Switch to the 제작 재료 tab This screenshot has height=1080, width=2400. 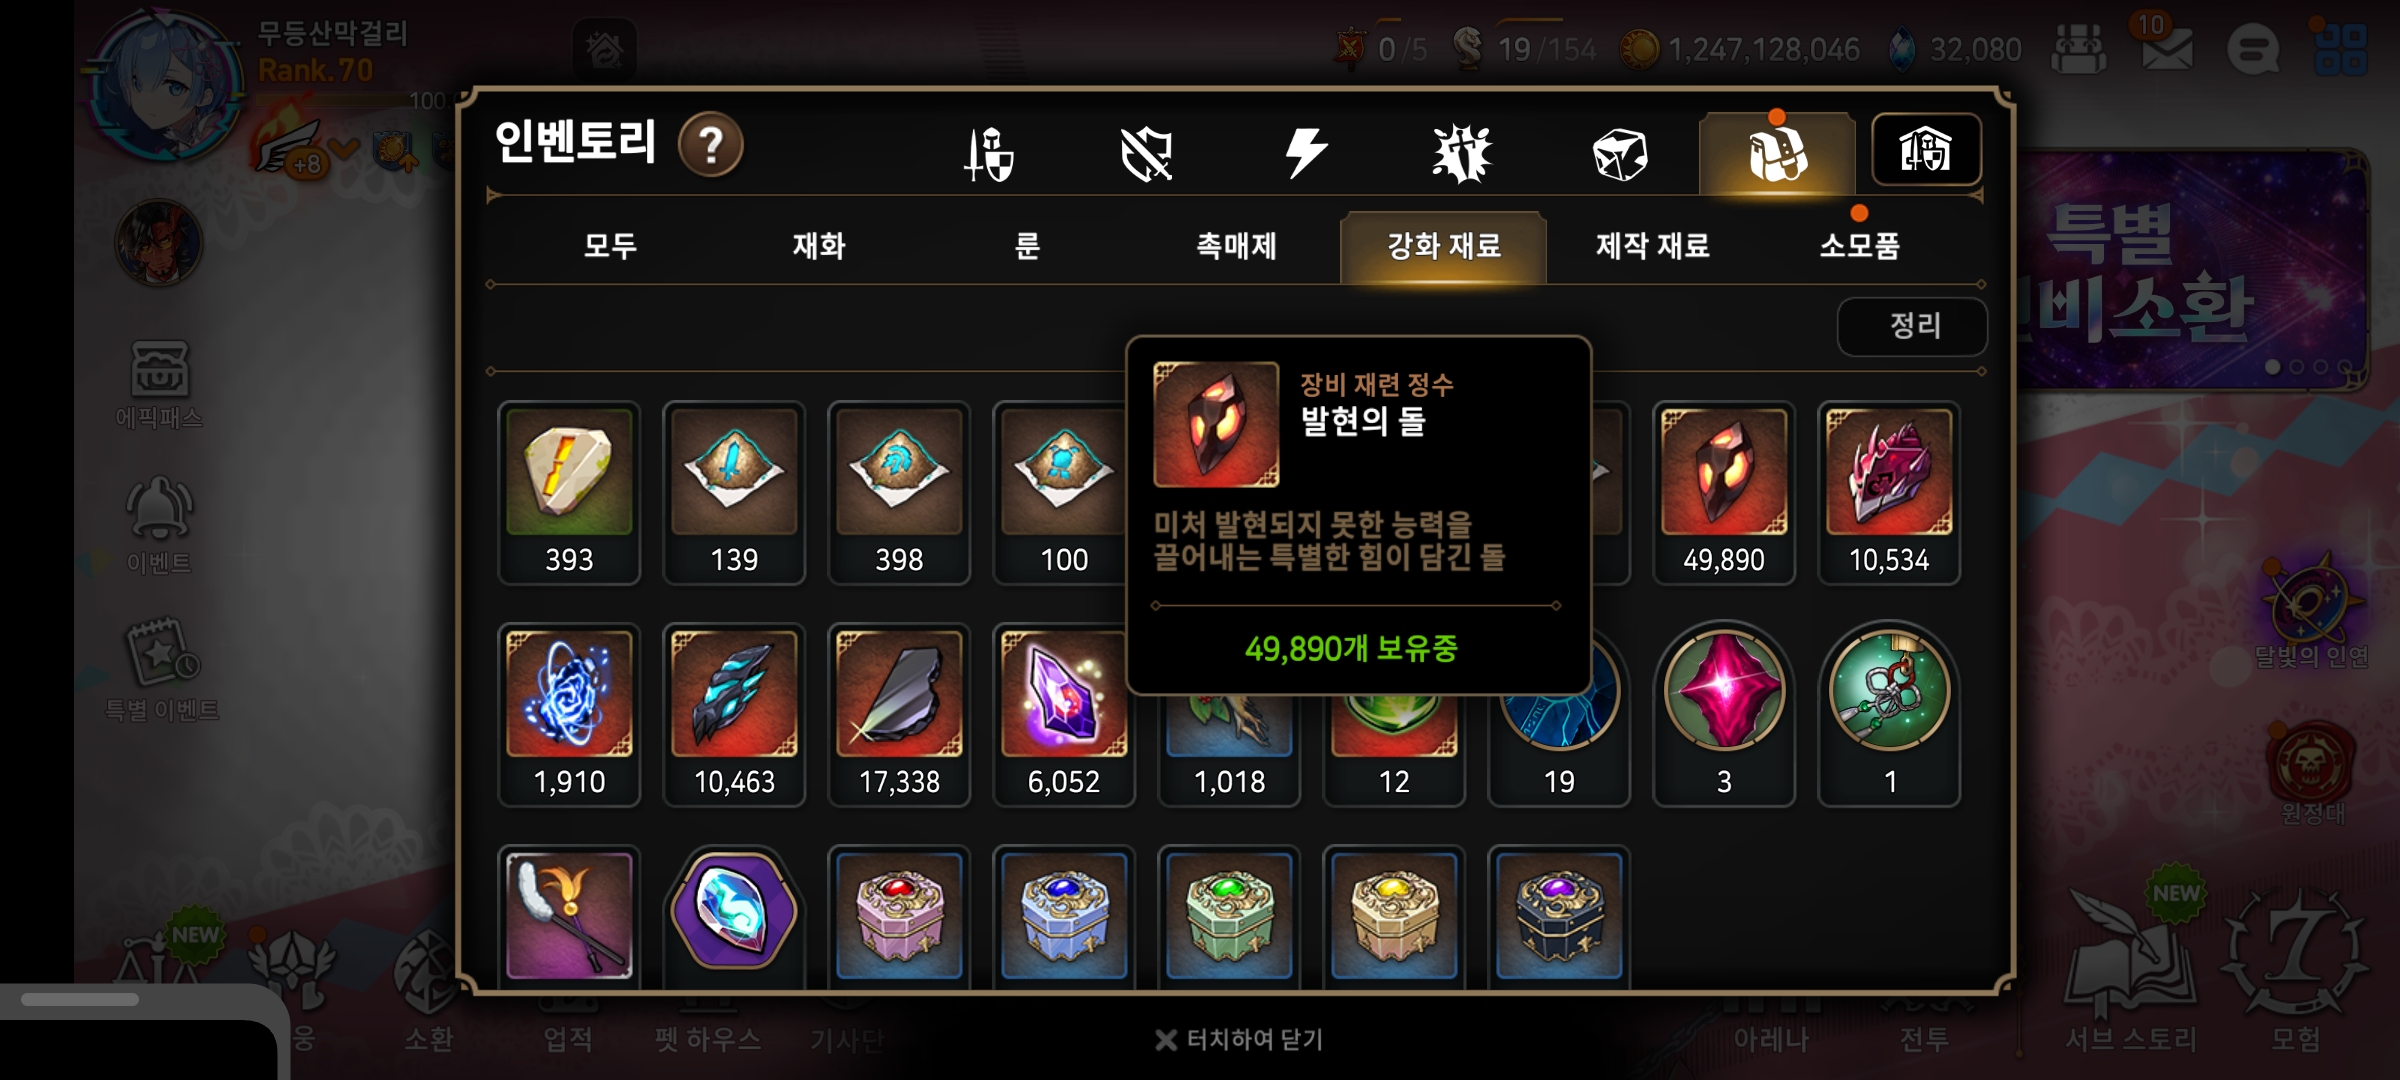pyautogui.click(x=1652, y=245)
